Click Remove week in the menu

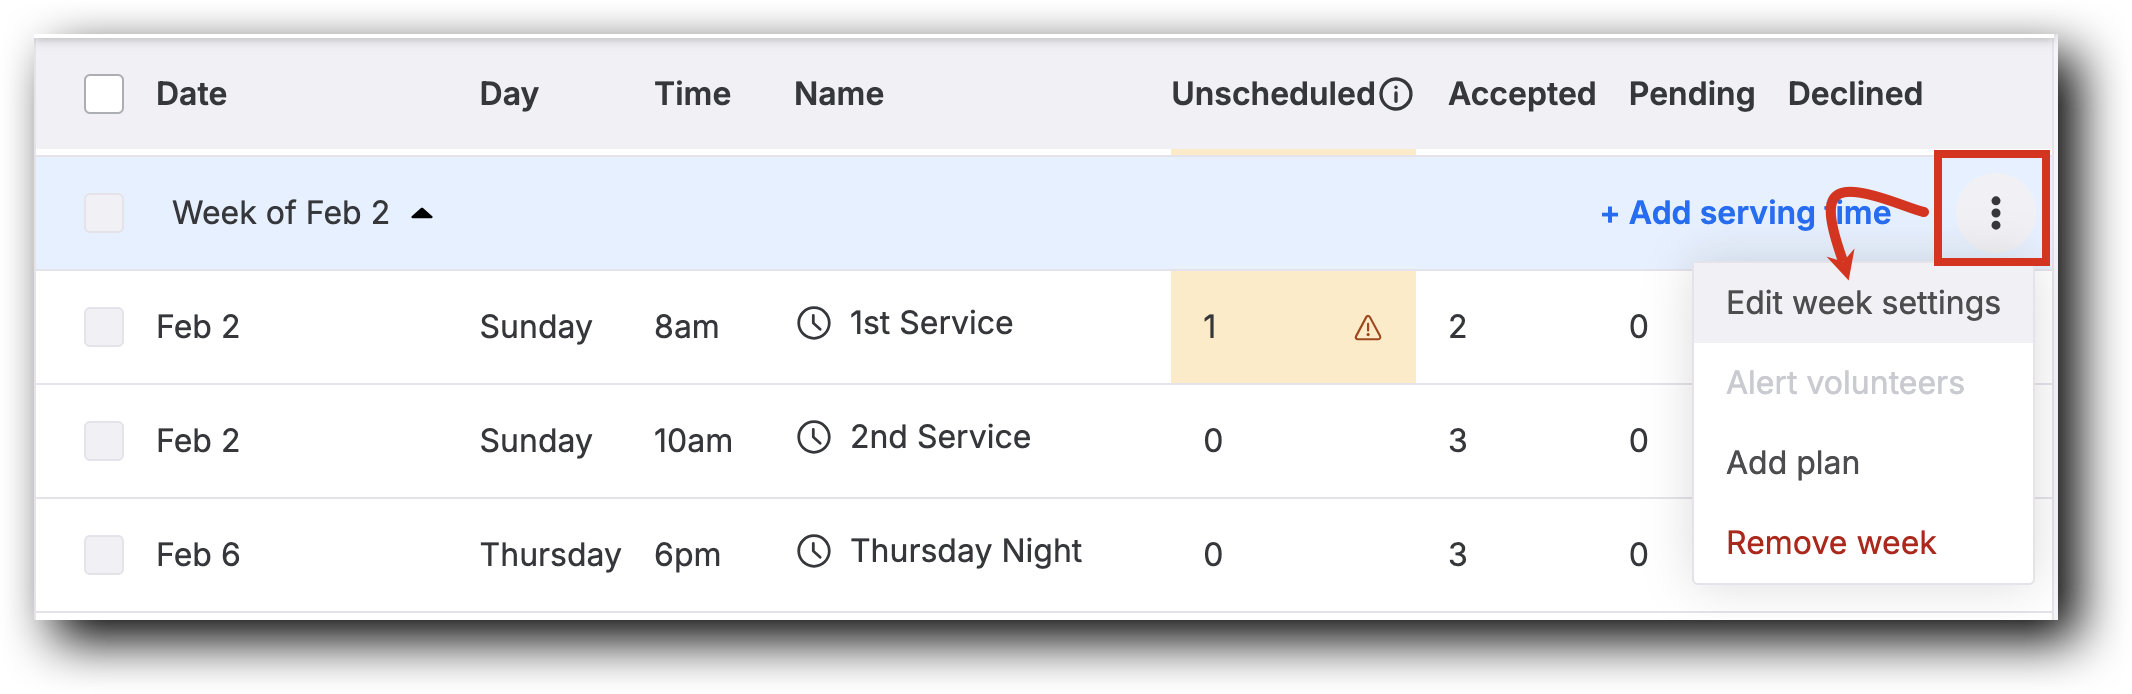tap(1831, 542)
